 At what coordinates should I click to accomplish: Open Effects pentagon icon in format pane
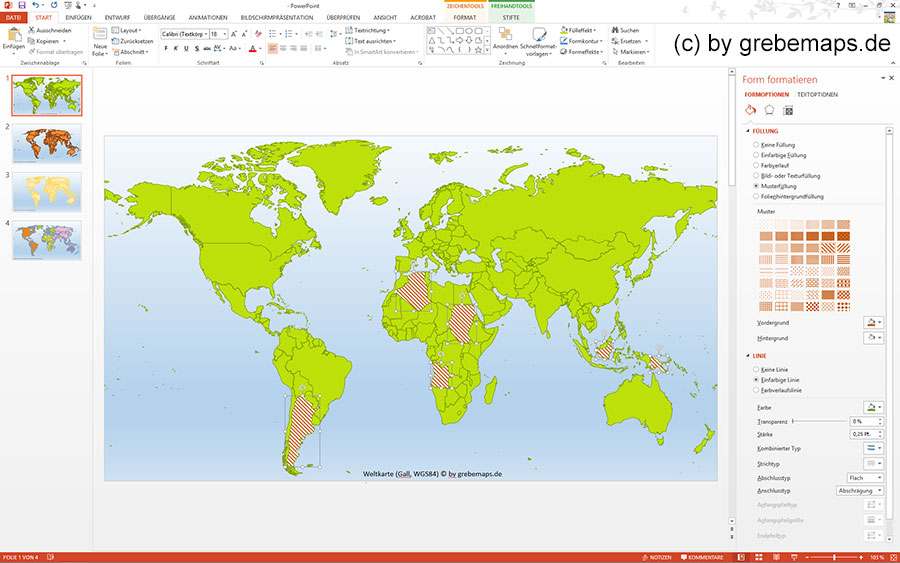[769, 110]
